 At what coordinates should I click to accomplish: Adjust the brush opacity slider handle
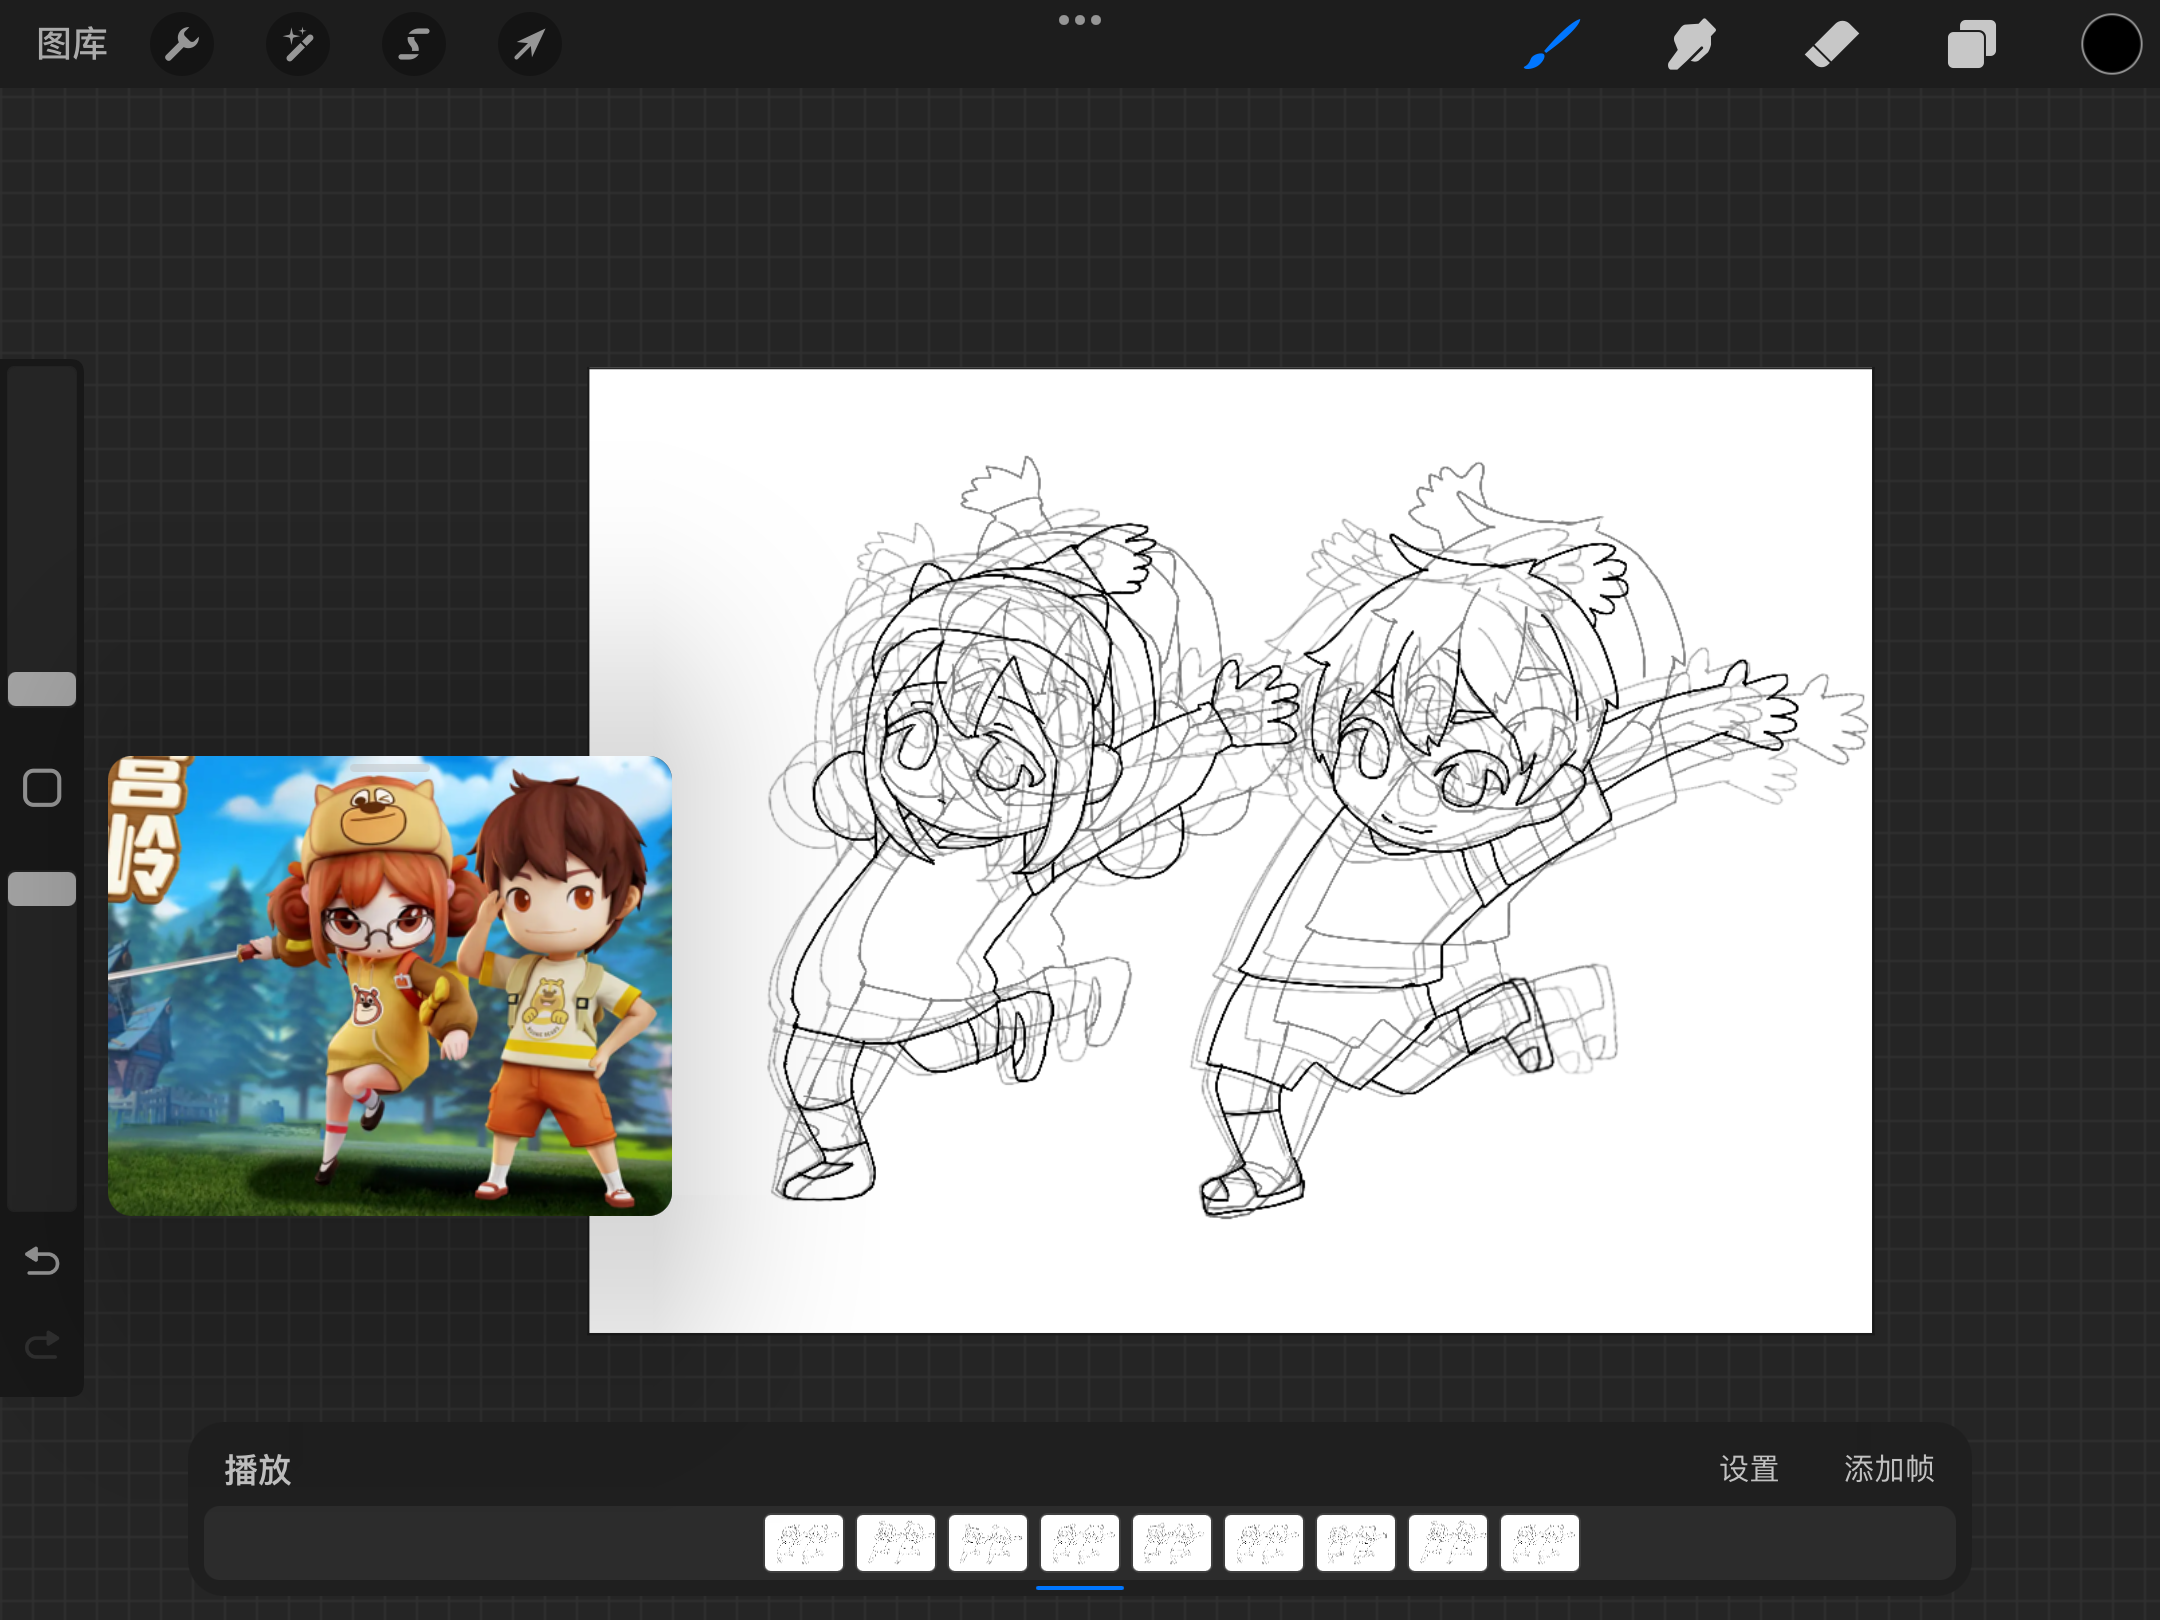42,889
